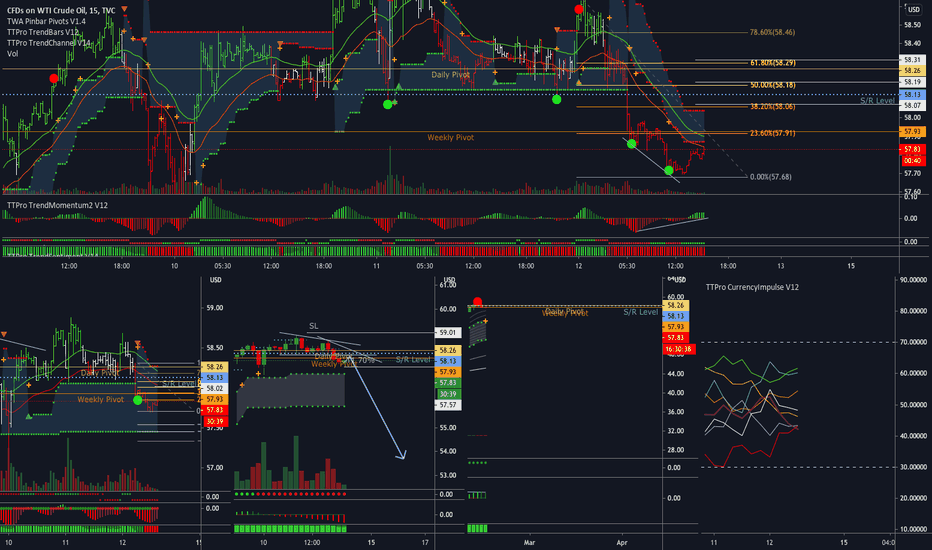Select the TWA Pinbar Pivots V1.4 indicator label
932x550 pixels.
click(x=46, y=21)
